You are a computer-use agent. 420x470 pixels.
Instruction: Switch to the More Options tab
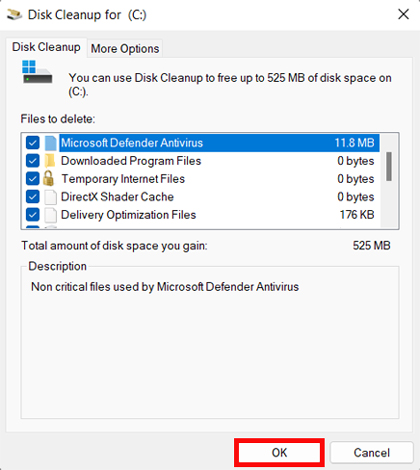pos(125,49)
